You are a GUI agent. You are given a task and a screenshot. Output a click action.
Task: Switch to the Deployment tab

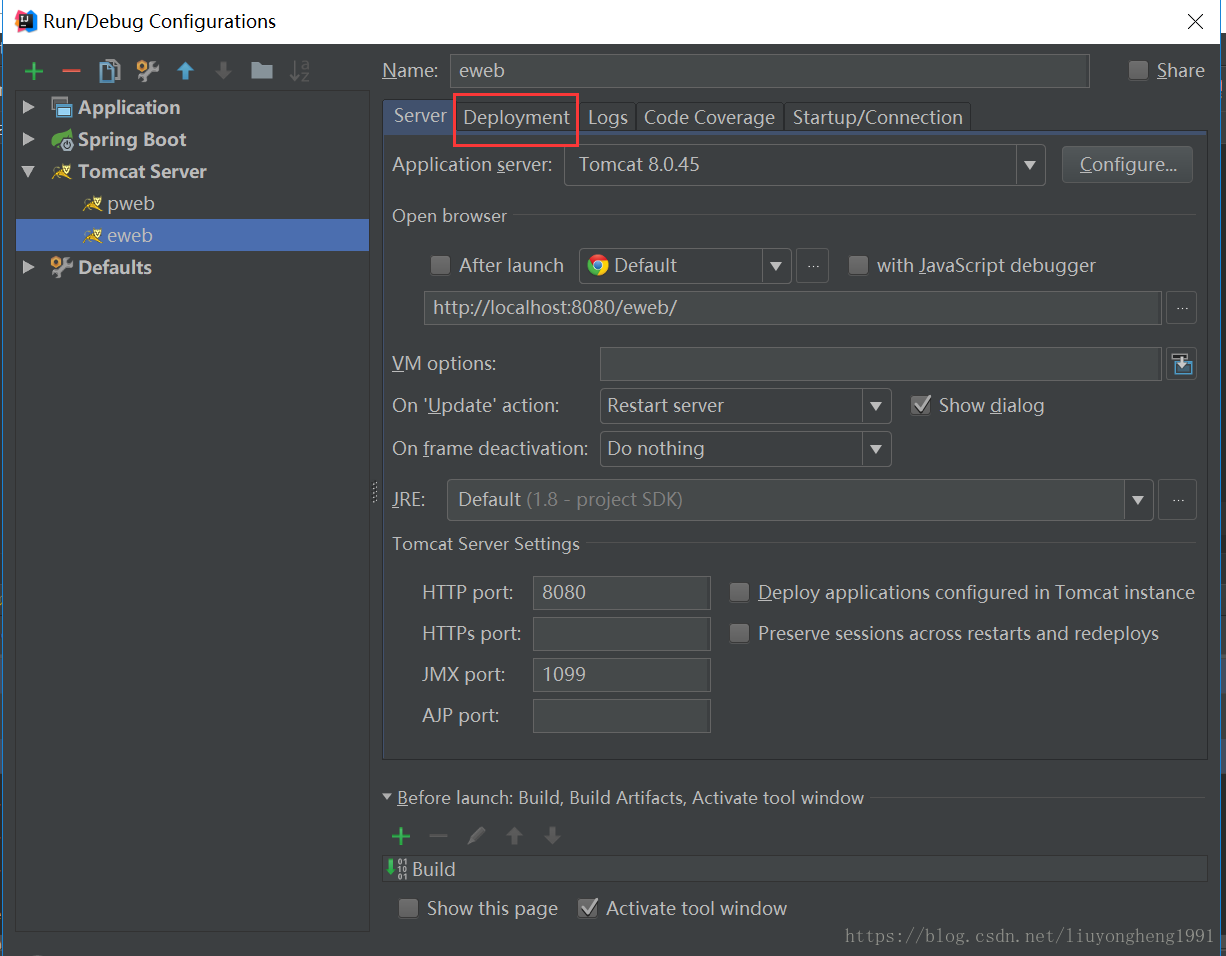click(516, 117)
